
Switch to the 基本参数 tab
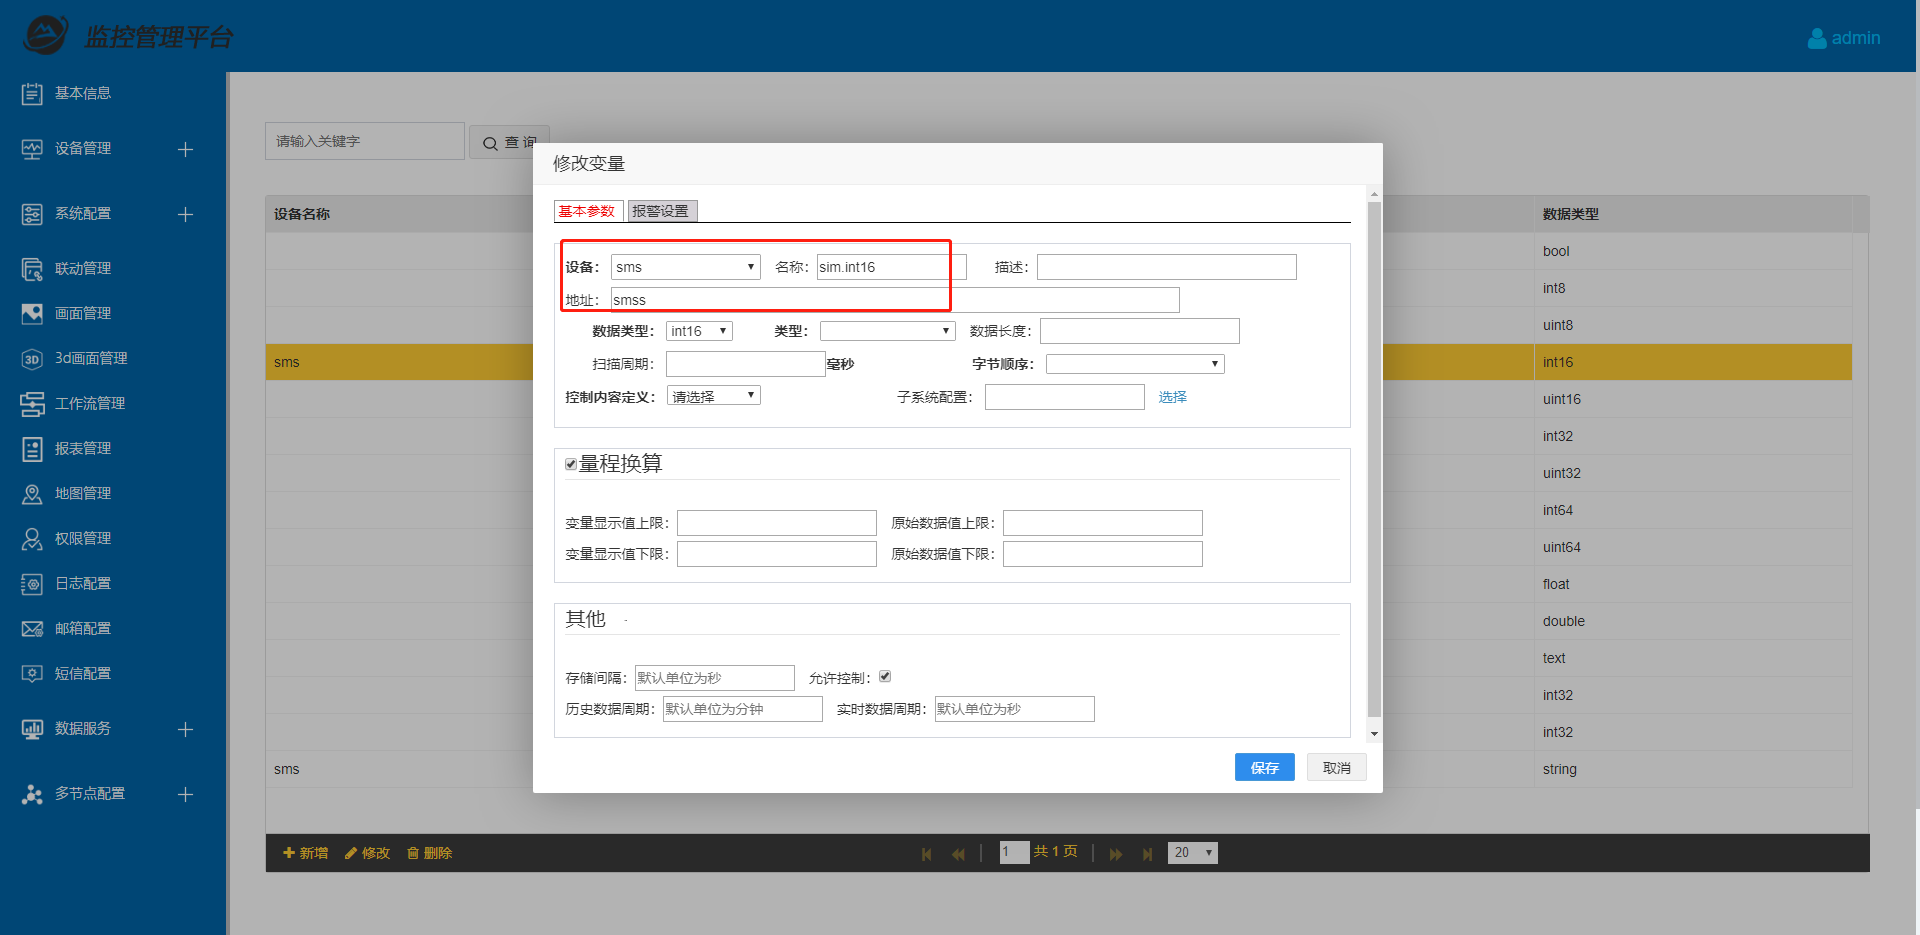pos(588,211)
